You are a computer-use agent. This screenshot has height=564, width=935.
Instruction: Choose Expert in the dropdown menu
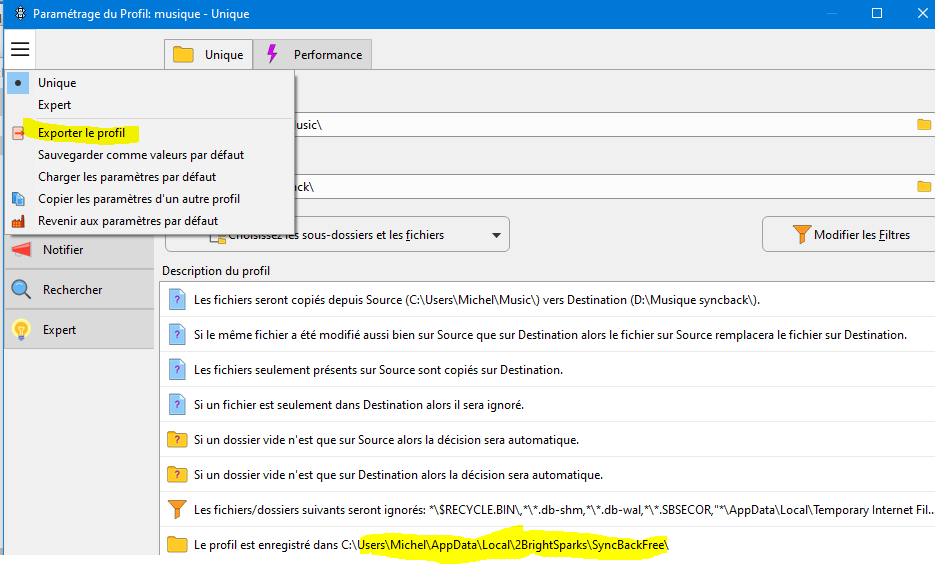pyautogui.click(x=54, y=105)
